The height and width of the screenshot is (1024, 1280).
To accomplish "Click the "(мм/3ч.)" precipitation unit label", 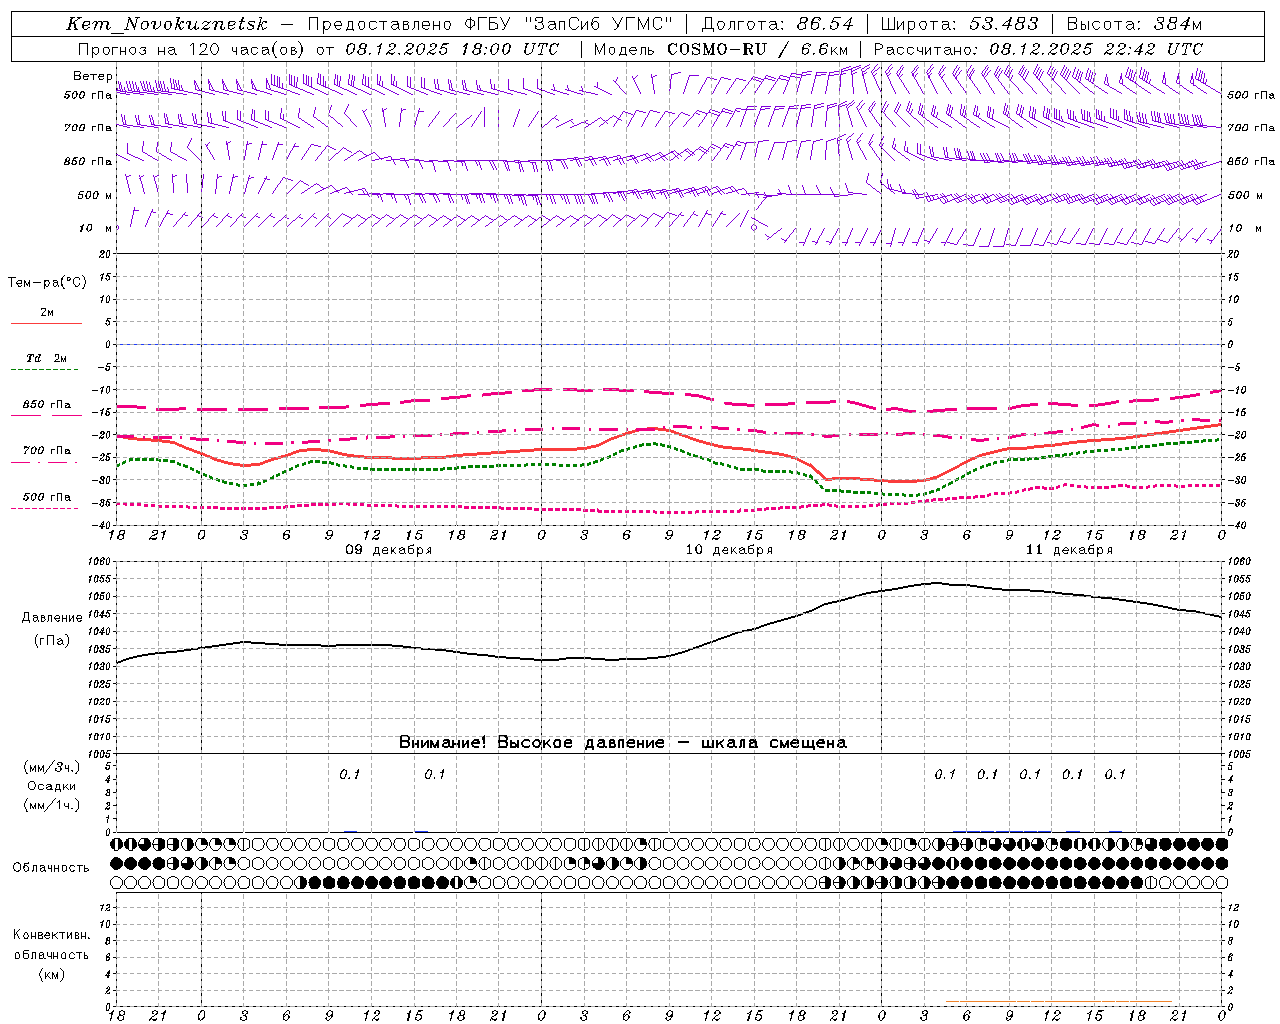I will pyautogui.click(x=52, y=767).
